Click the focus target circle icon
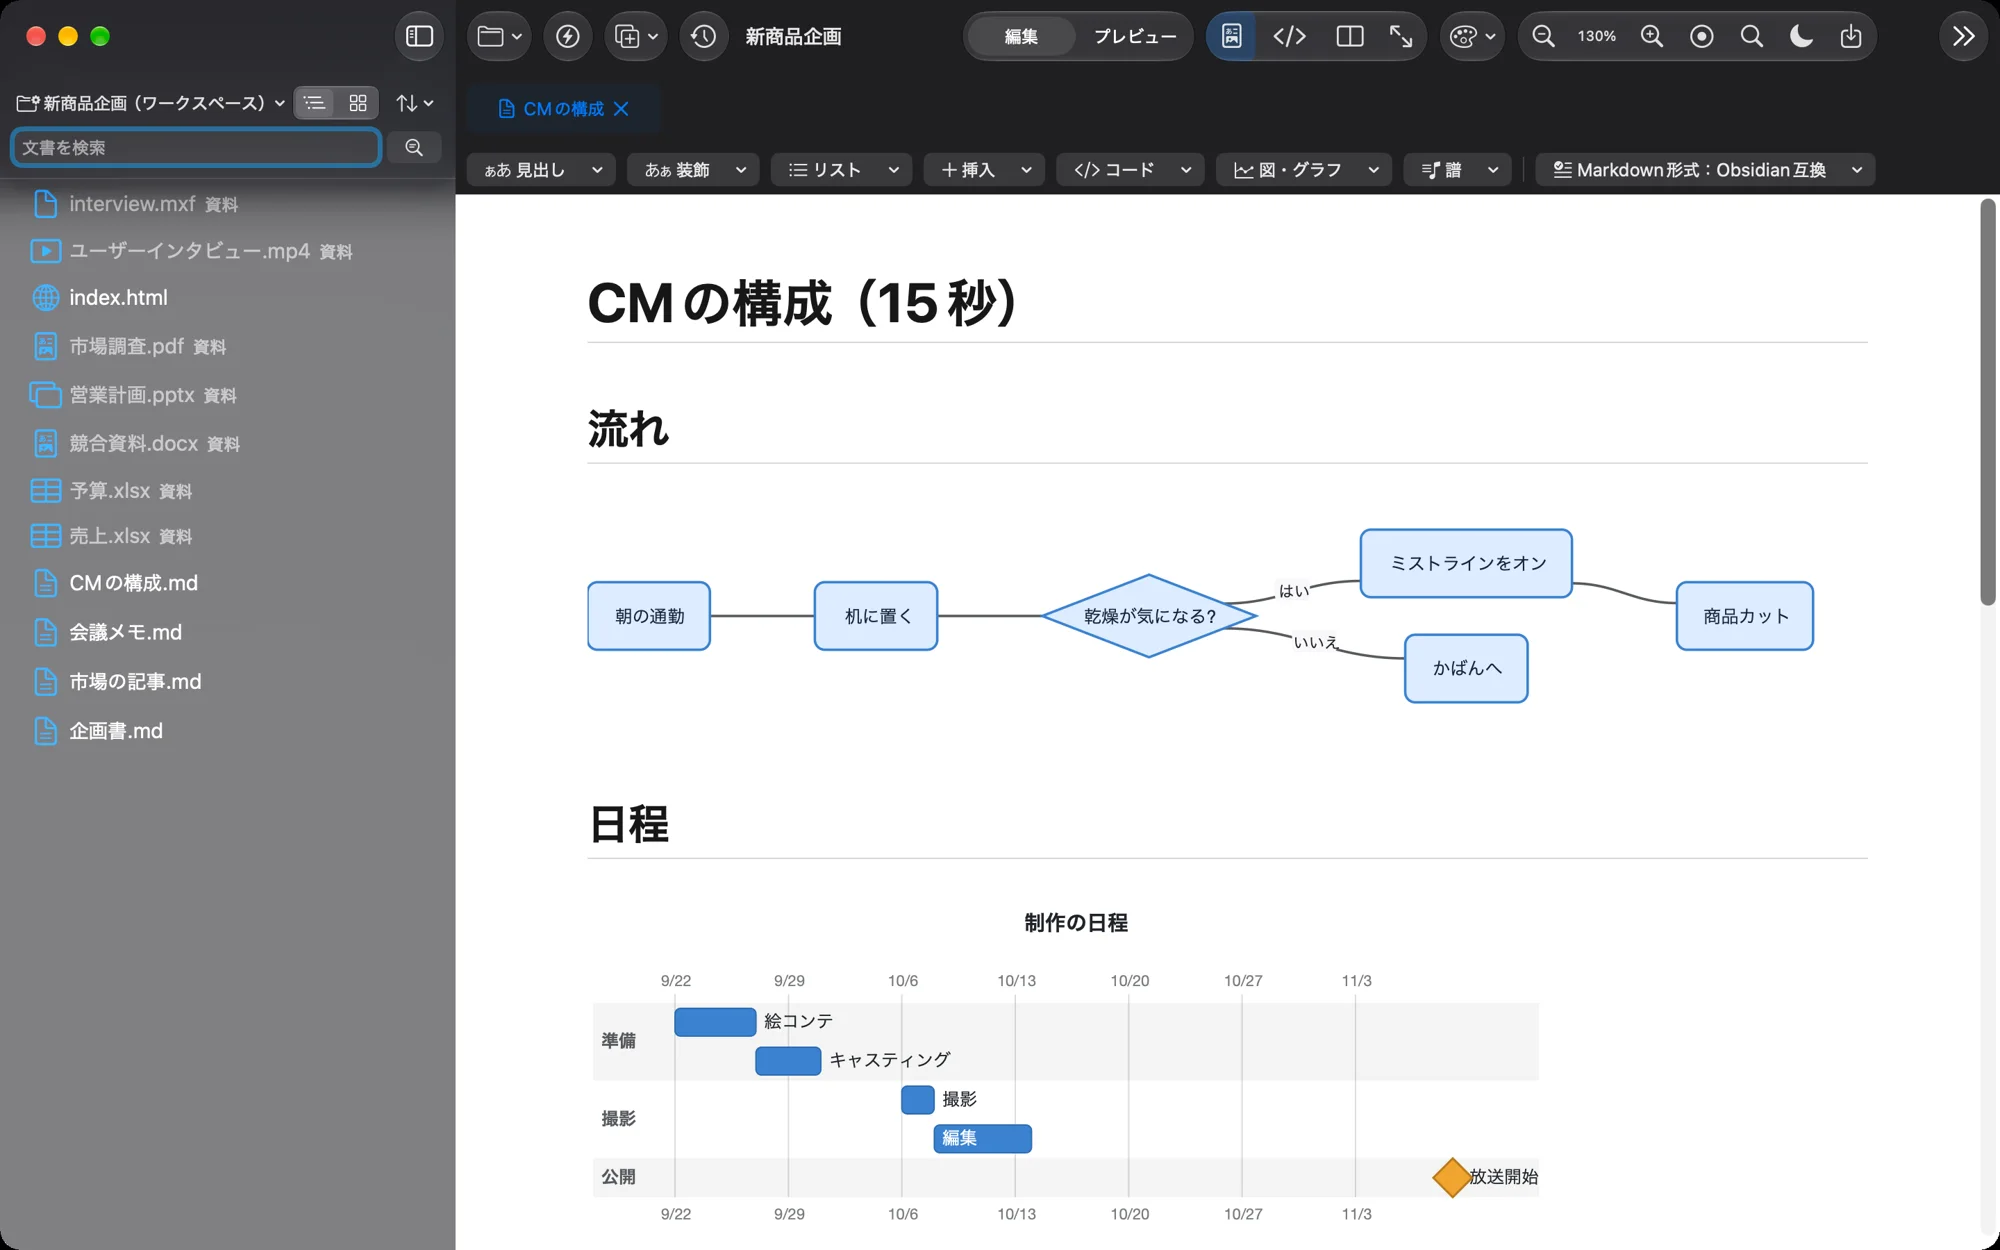Viewport: 2000px width, 1250px height. [1701, 37]
